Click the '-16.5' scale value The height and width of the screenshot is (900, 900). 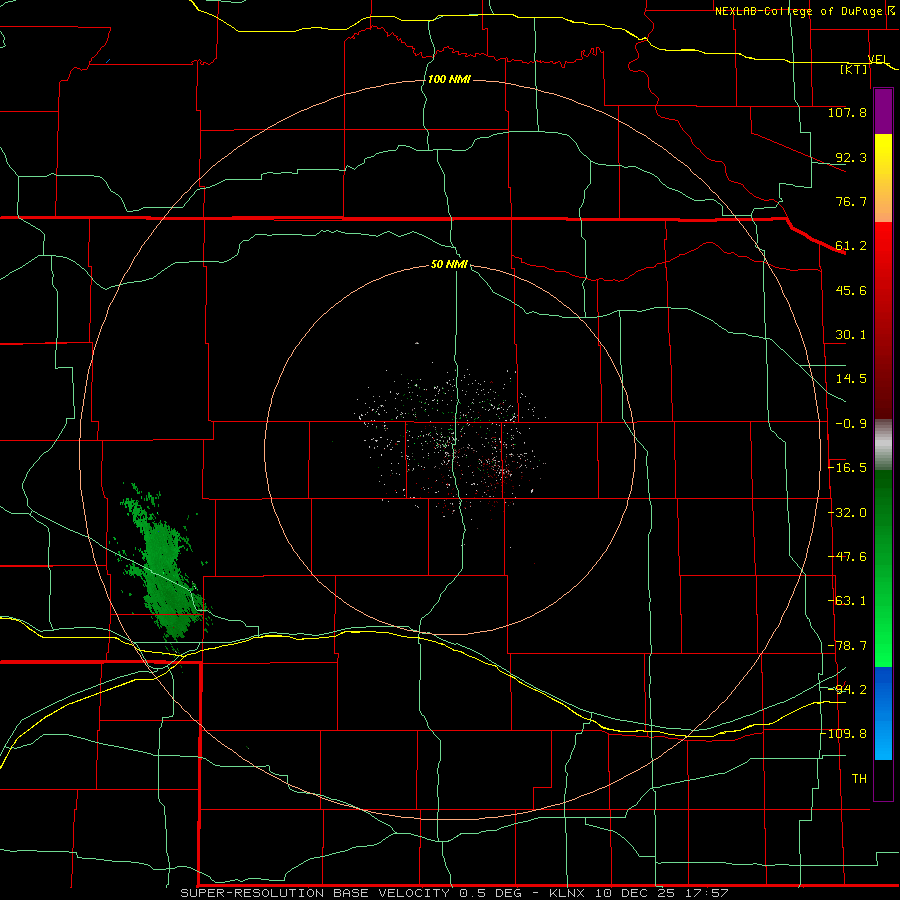point(847,468)
